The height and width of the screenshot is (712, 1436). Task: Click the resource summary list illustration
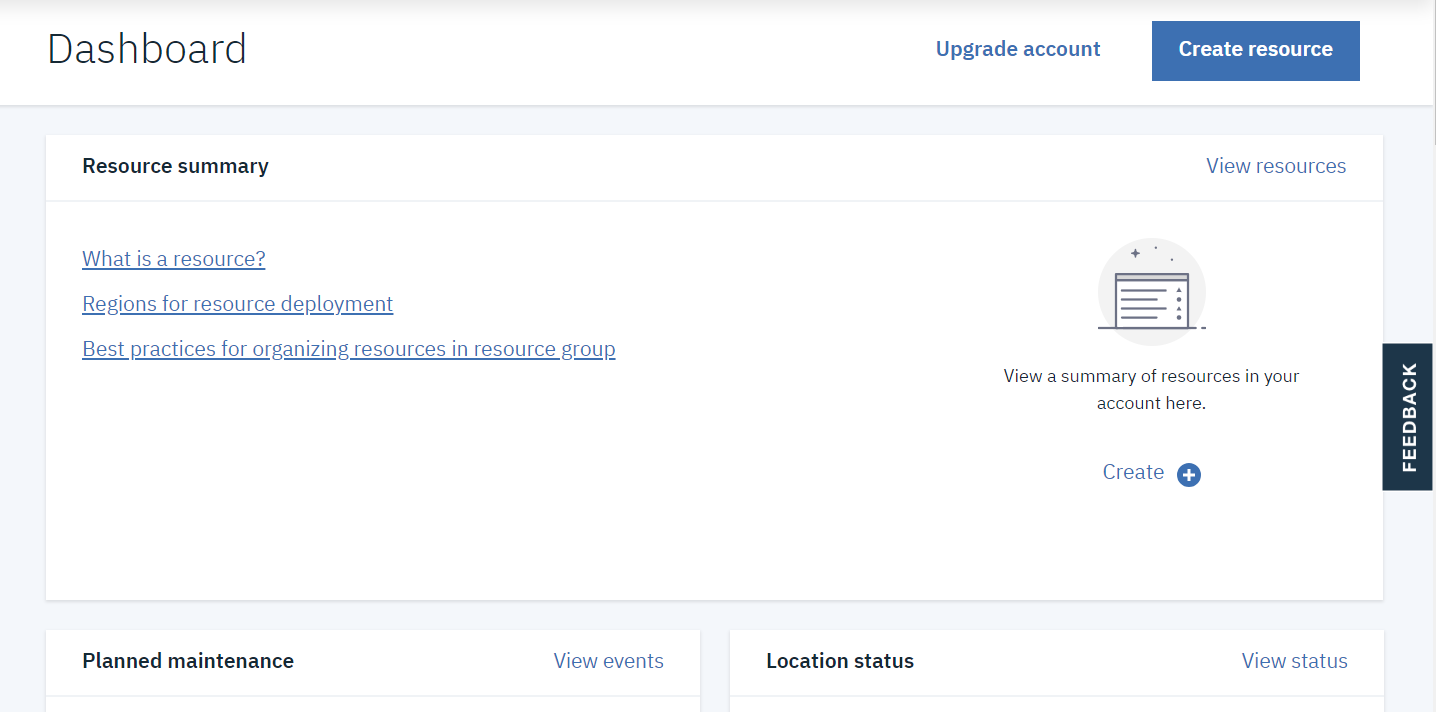pos(1151,291)
